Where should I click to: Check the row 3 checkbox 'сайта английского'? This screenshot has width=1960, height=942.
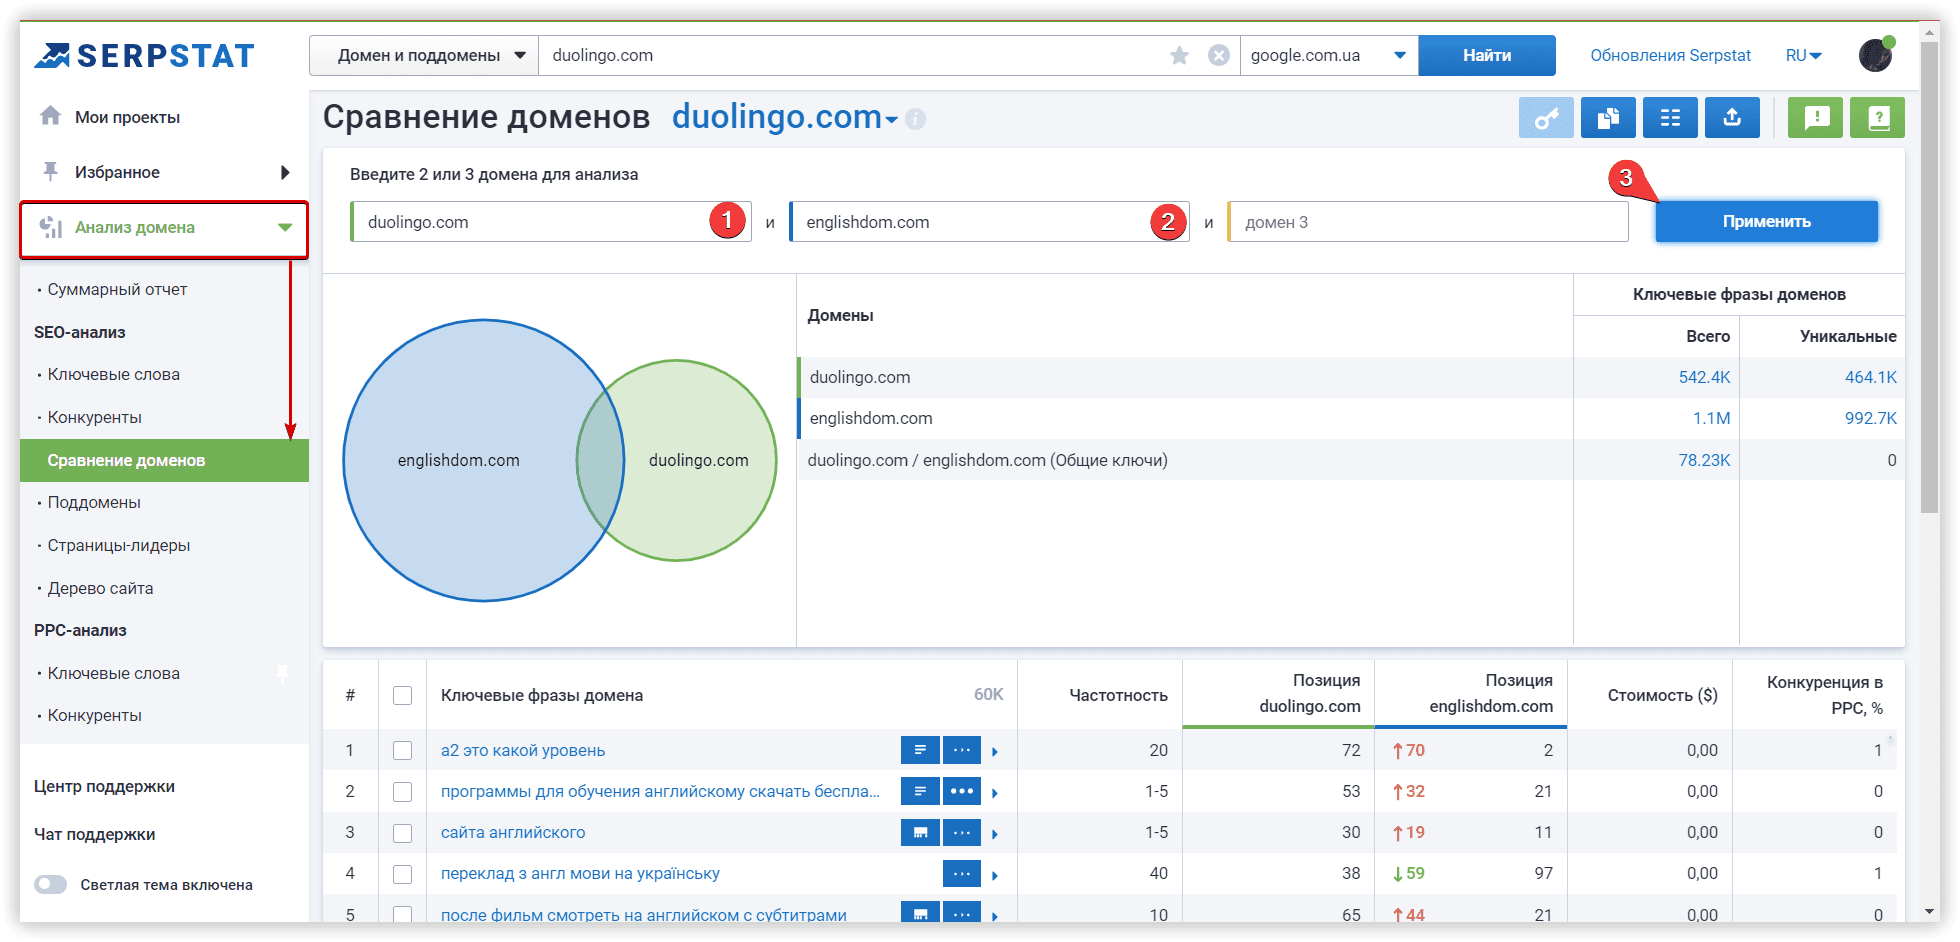point(403,832)
